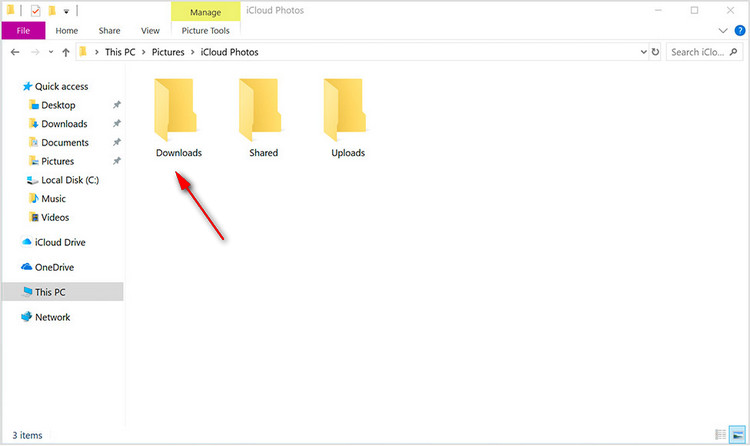Viewport: 750px width, 446px height.
Task: Click the Back navigation arrow
Action: (x=15, y=52)
